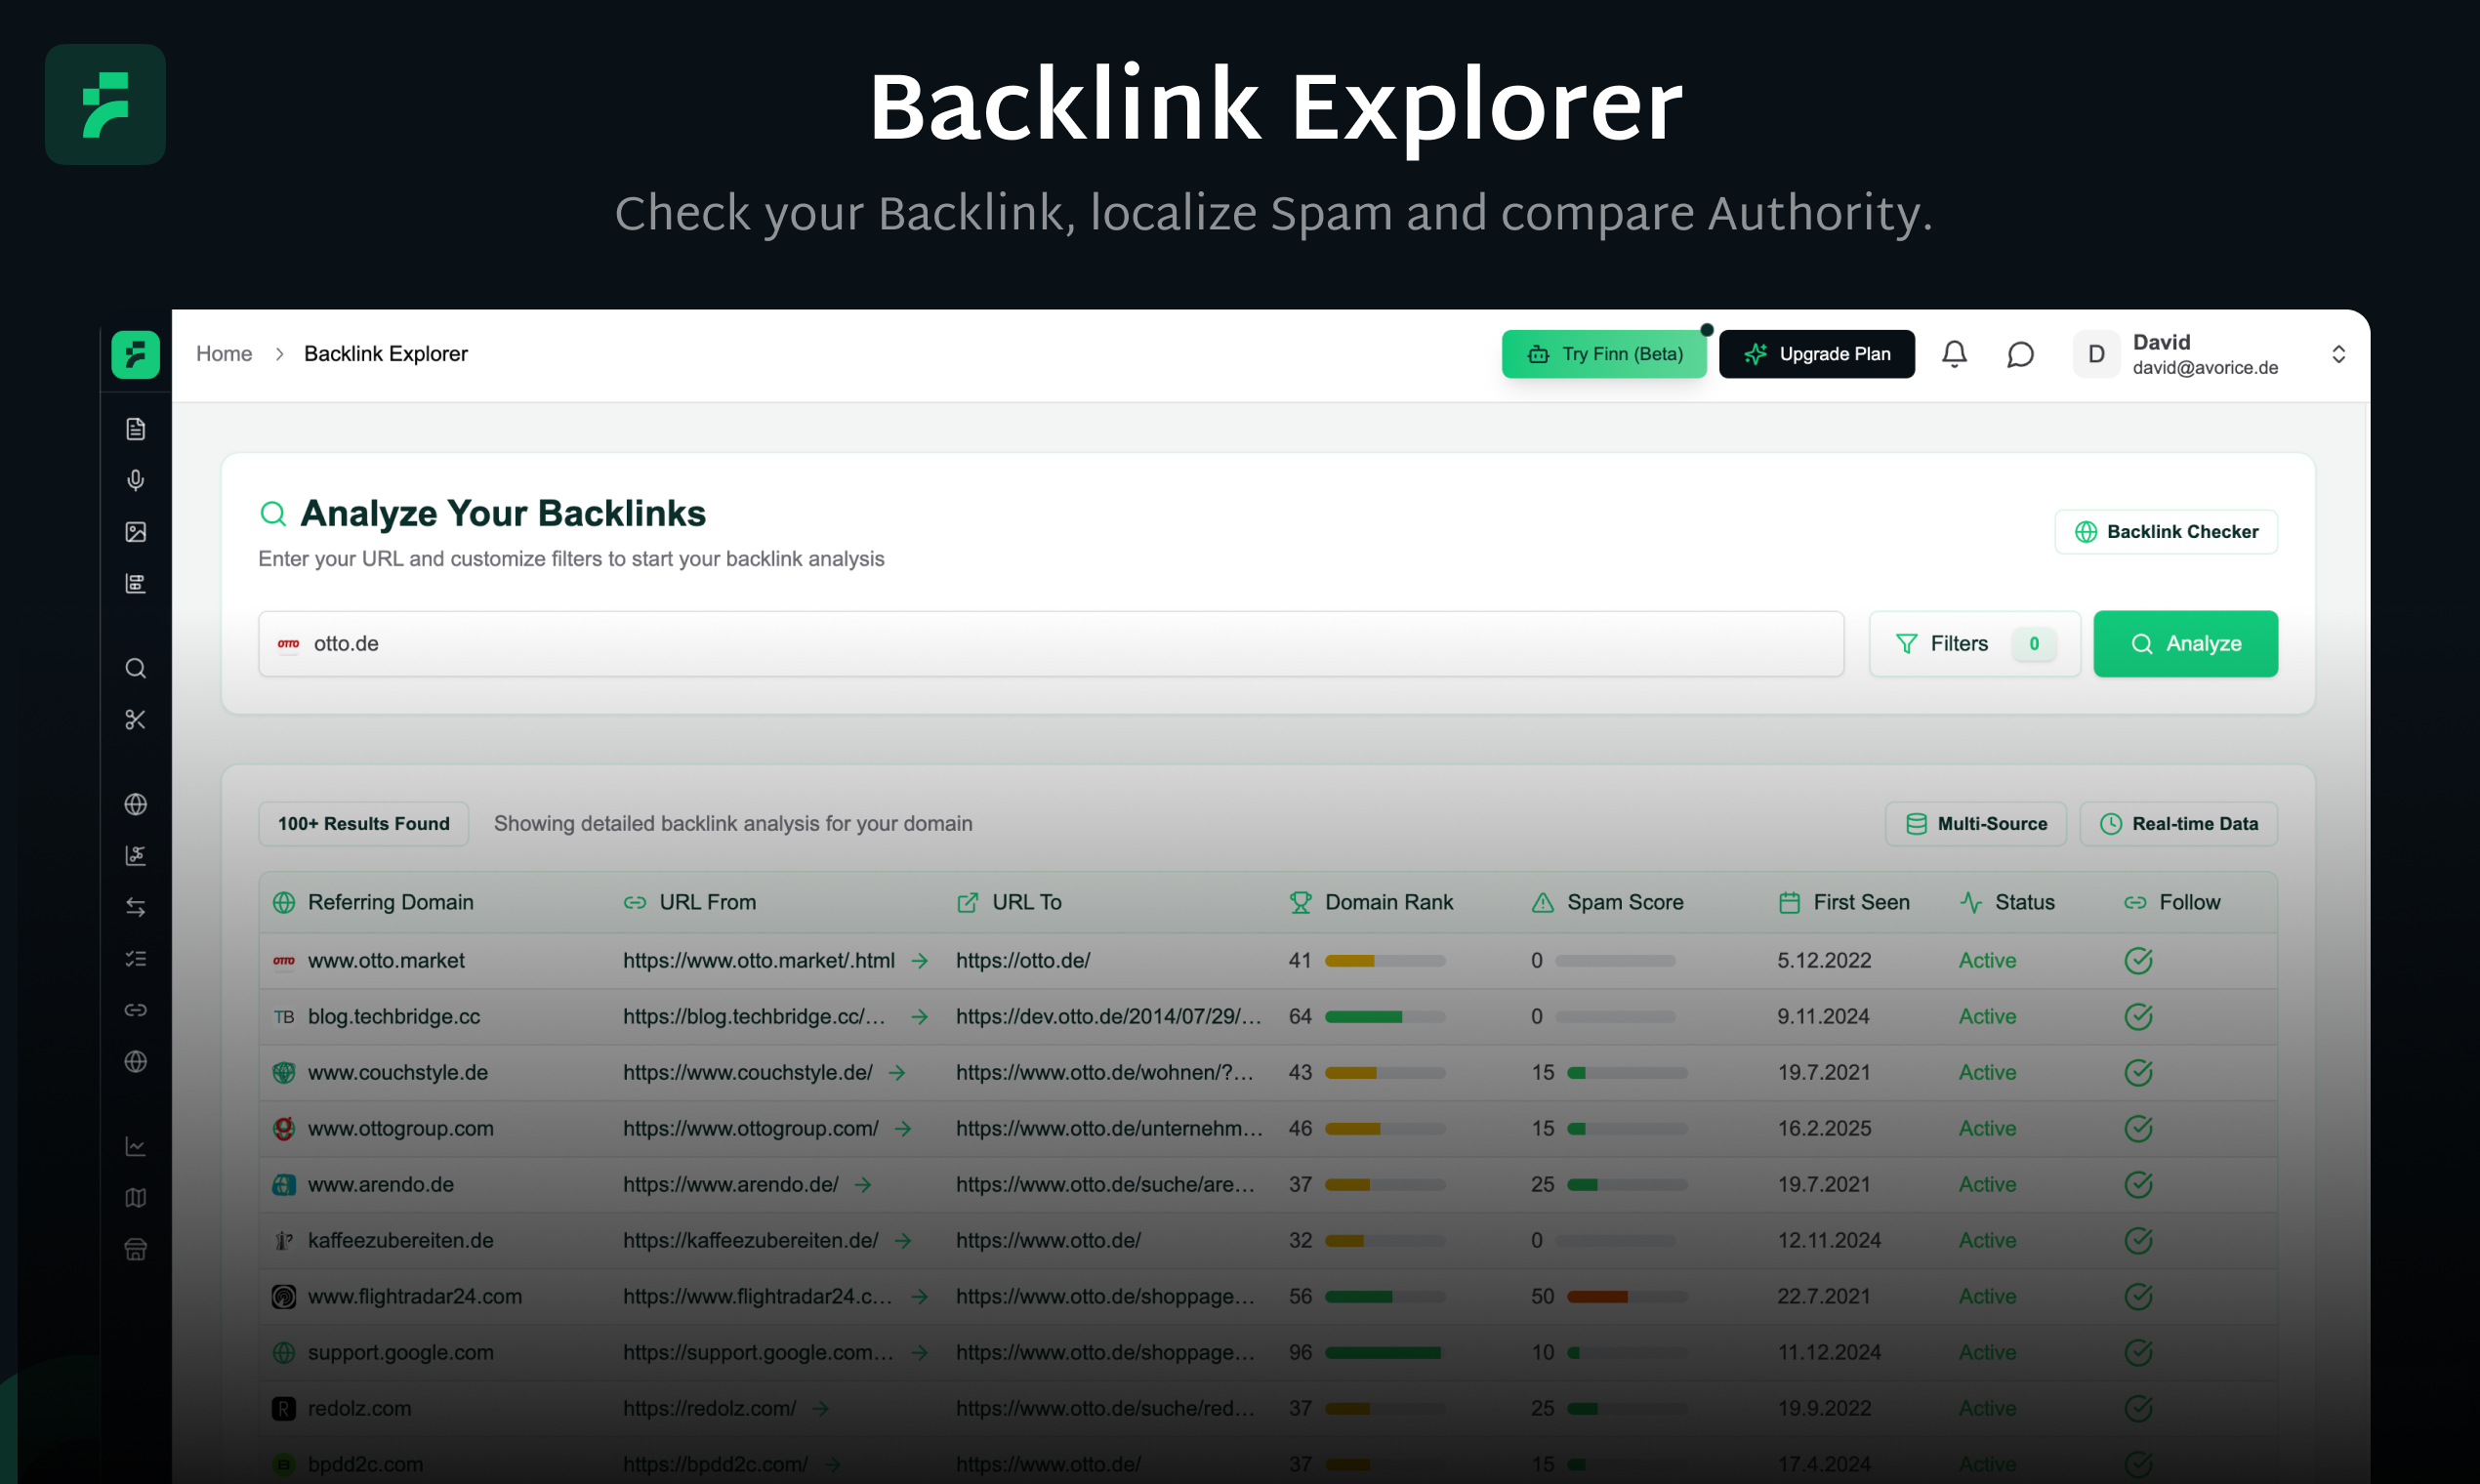Click kaffeezubereiten.de referring domain
Viewport: 2480px width, 1484px height.
pos(400,1241)
